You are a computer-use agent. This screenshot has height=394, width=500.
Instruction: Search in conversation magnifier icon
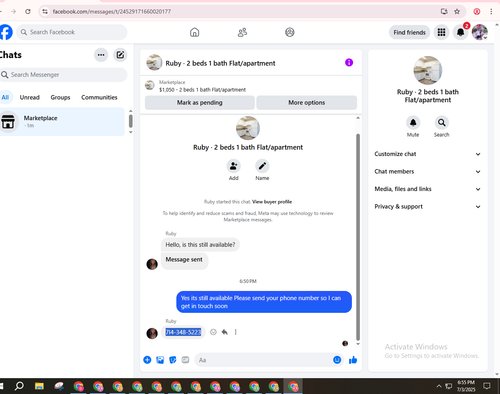click(x=441, y=122)
